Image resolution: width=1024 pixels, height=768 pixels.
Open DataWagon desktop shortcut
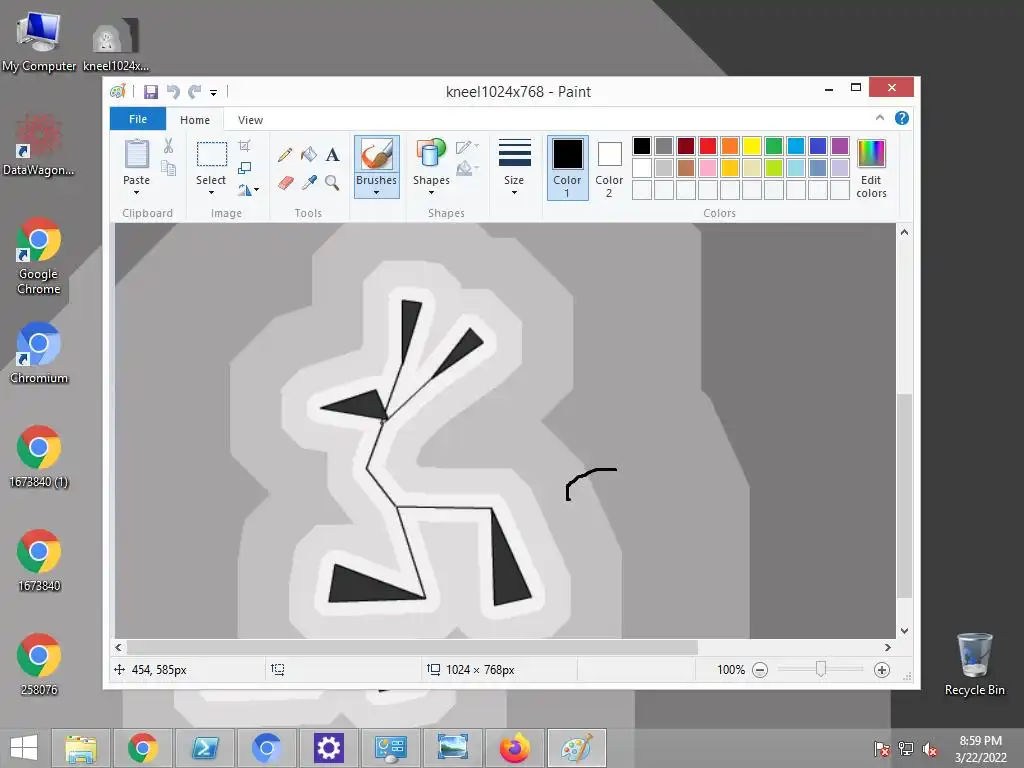click(39, 146)
